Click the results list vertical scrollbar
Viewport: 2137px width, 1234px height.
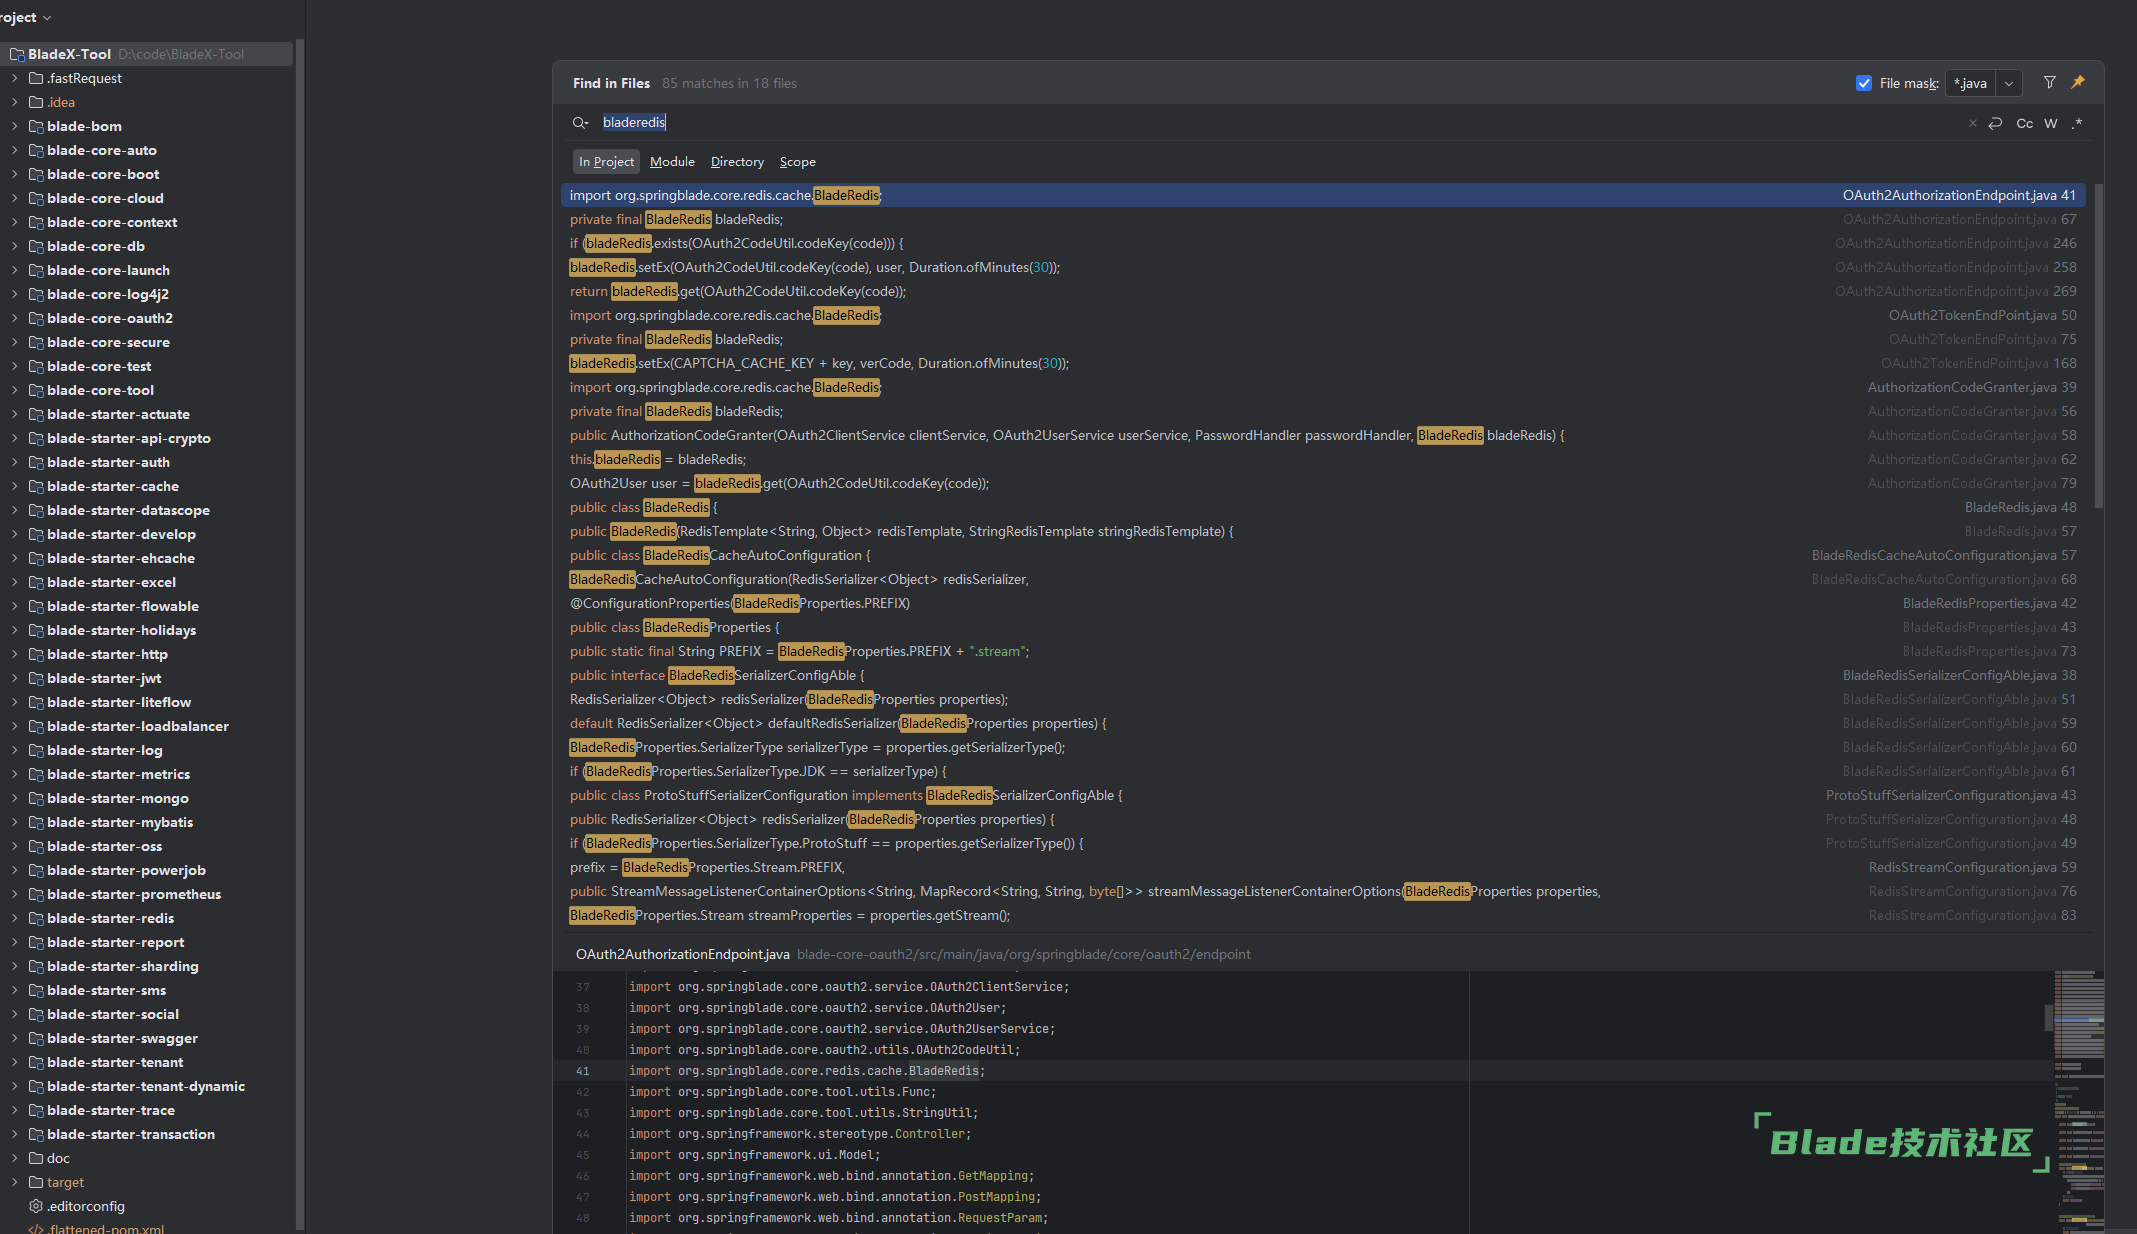pos(2098,345)
